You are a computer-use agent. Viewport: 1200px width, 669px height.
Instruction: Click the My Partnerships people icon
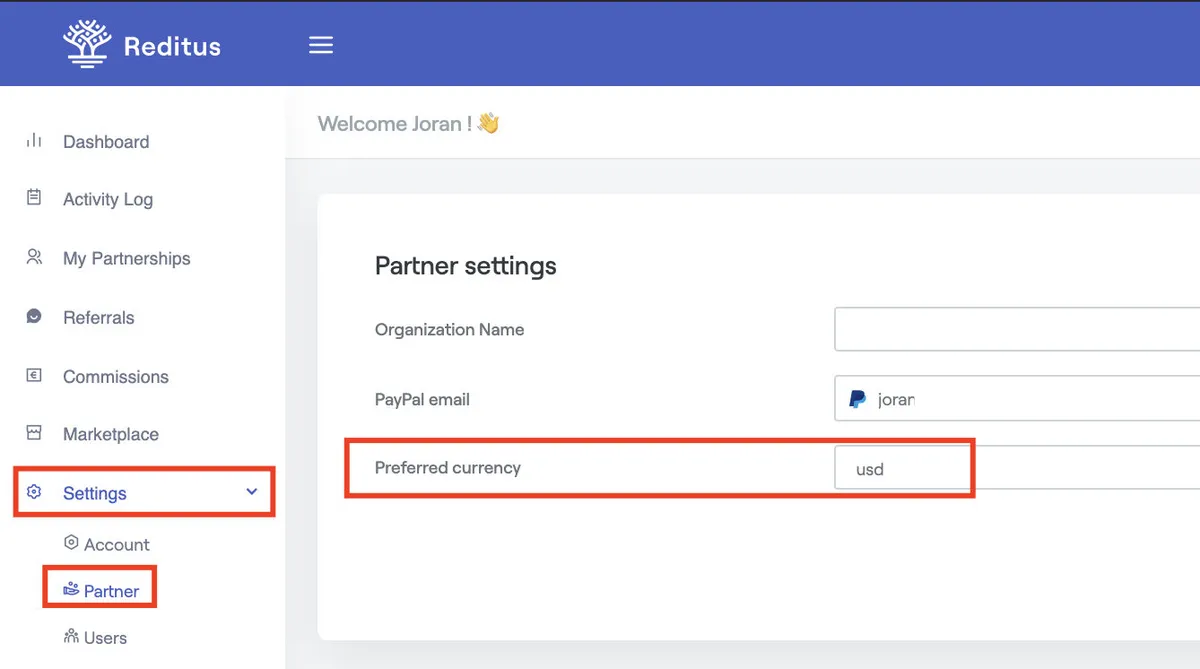coord(34,258)
